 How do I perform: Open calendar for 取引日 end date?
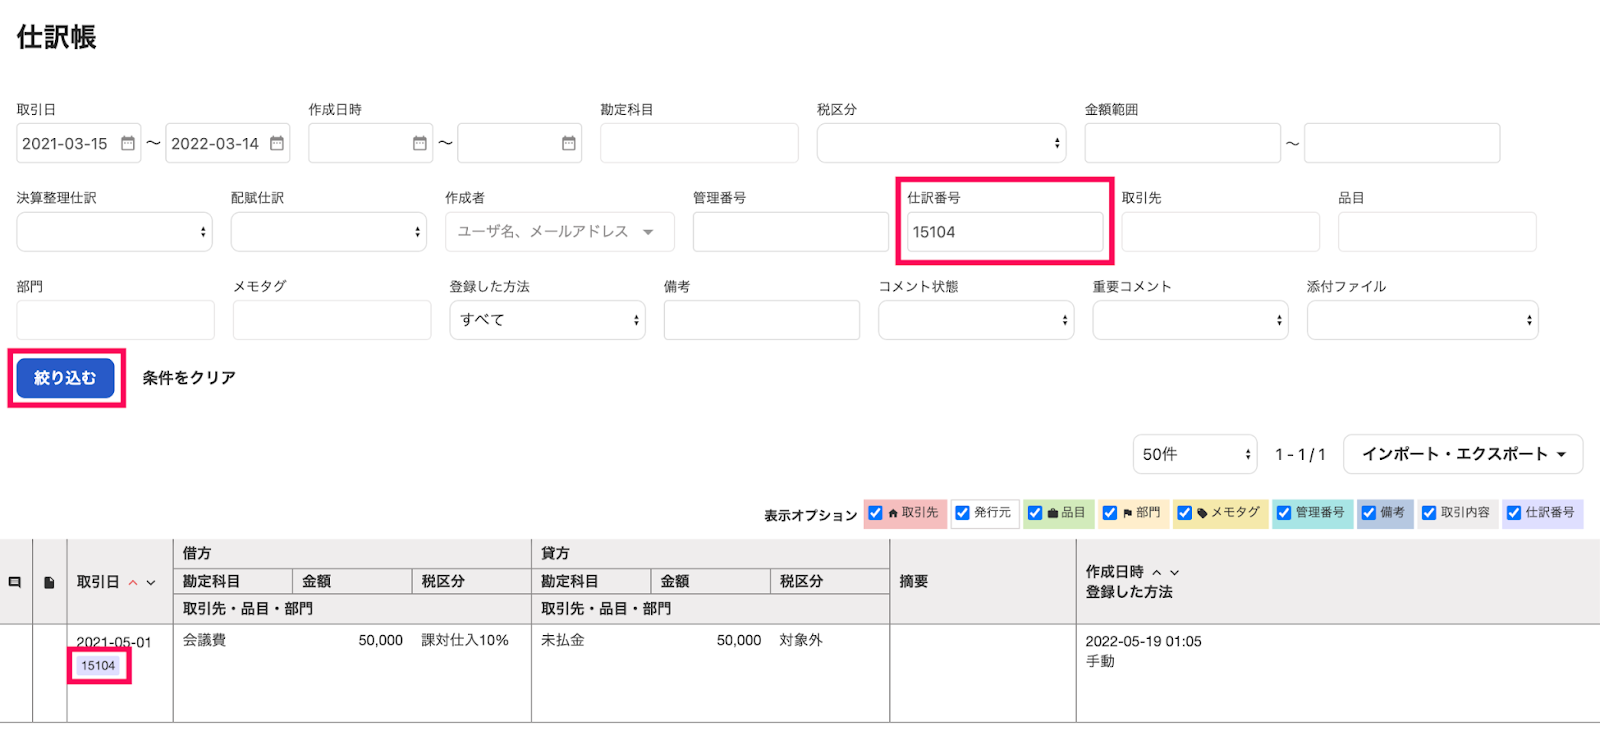tap(277, 144)
